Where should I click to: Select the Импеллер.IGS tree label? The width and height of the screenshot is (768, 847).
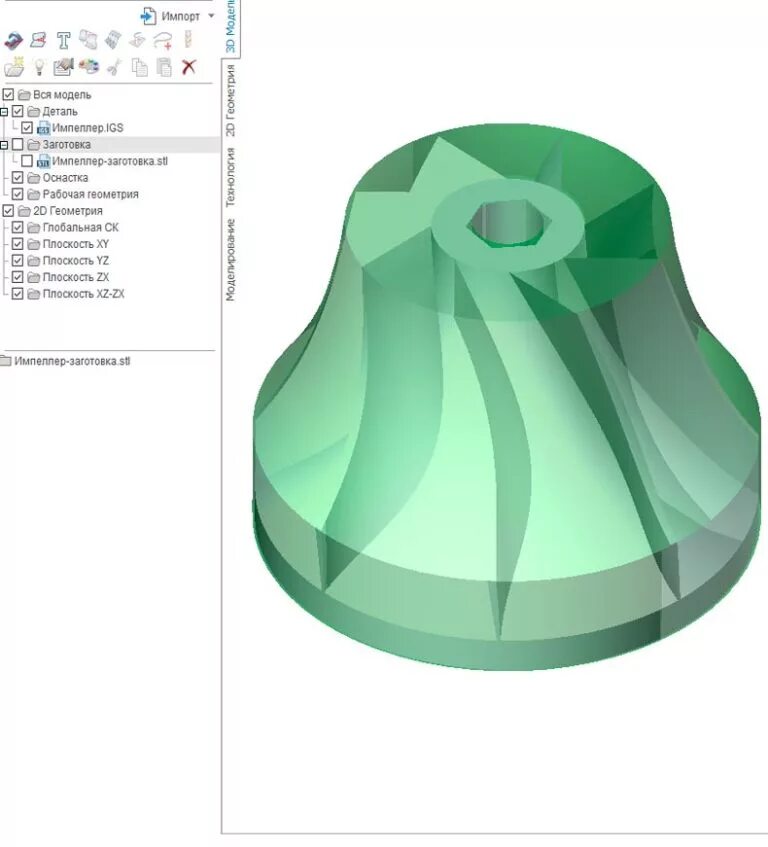tap(87, 128)
